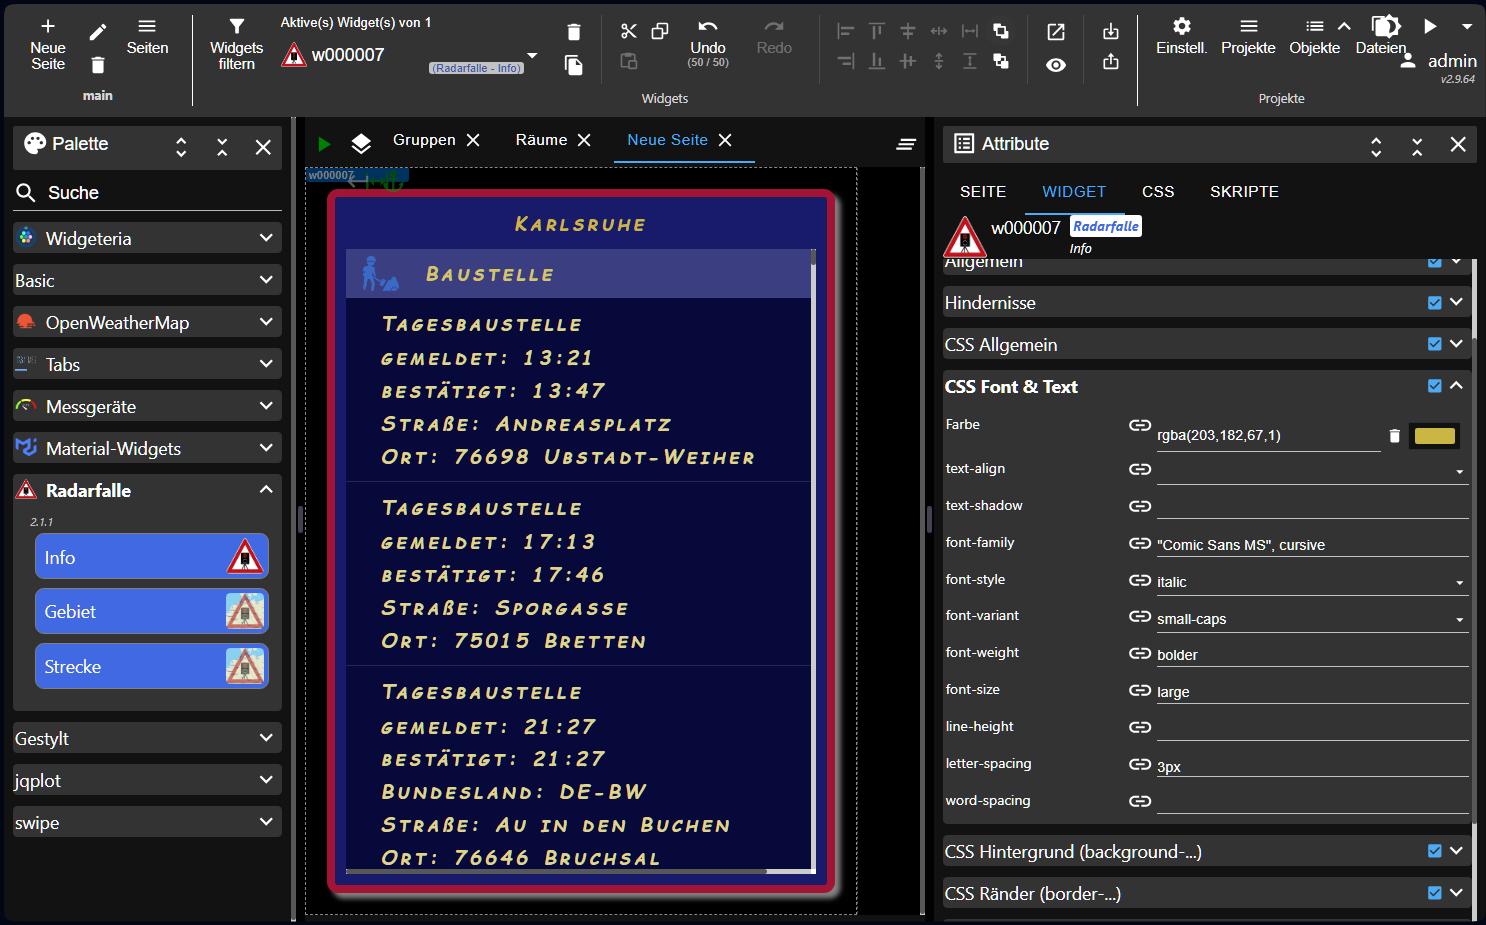Collapse the Radarfalle palette group
1486x925 pixels.
(265, 490)
